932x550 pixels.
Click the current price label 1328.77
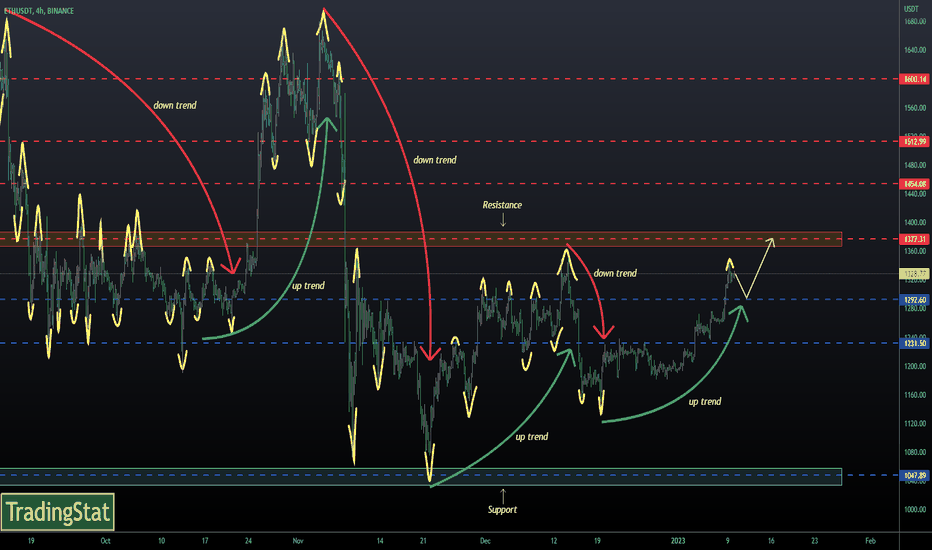click(x=915, y=274)
